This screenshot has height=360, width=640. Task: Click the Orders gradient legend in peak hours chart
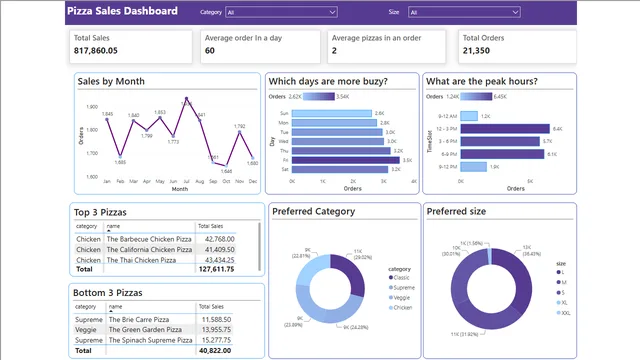coord(476,96)
